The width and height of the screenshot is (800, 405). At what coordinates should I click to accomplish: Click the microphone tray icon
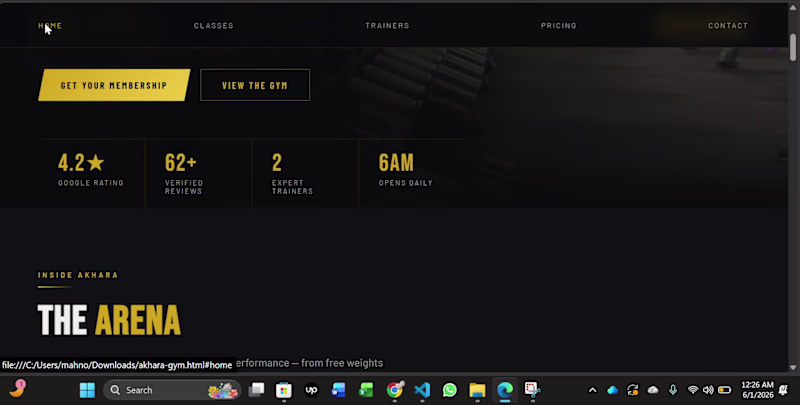(x=673, y=390)
